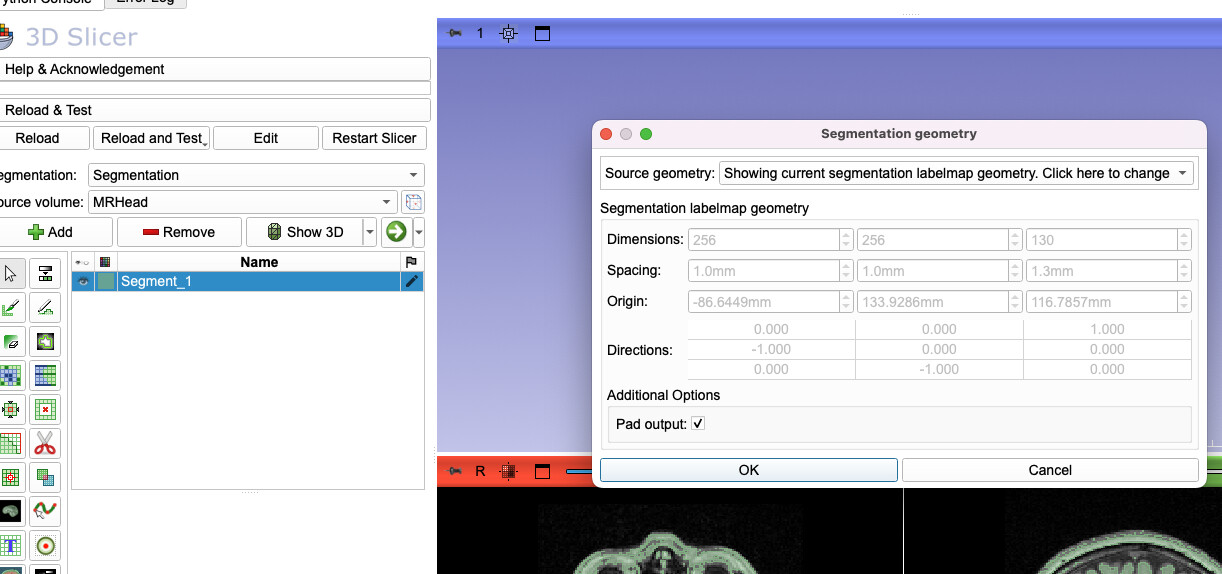Pick the red circular target effect icon

pyautogui.click(x=45, y=545)
